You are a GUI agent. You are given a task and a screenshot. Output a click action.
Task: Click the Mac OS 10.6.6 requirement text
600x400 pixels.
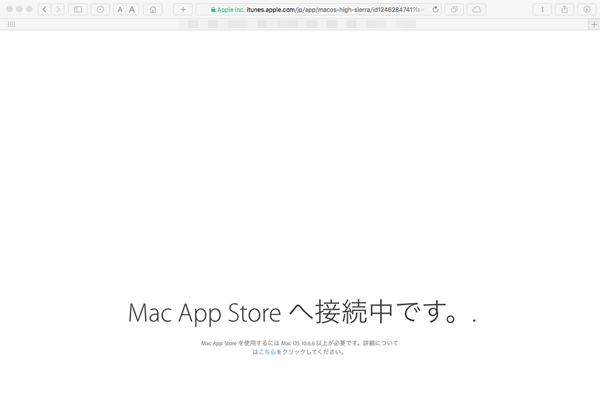299,347
